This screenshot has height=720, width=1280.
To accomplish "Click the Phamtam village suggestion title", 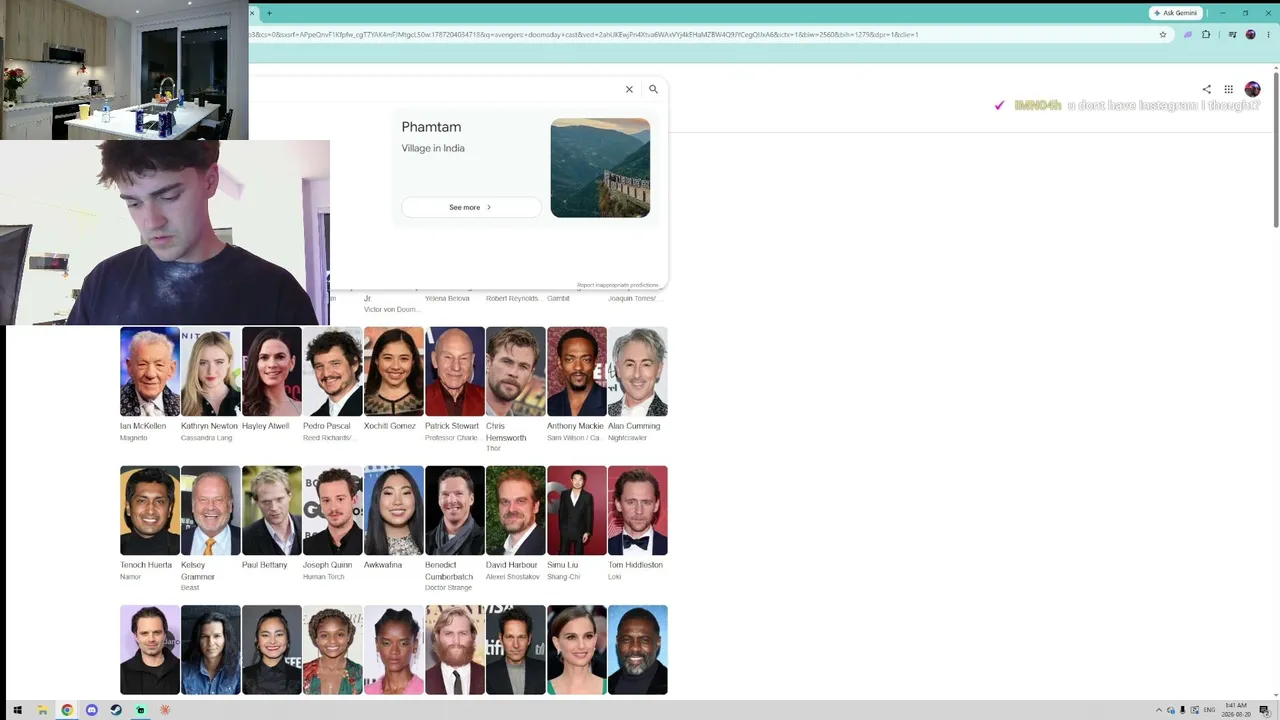I will point(431,127).
